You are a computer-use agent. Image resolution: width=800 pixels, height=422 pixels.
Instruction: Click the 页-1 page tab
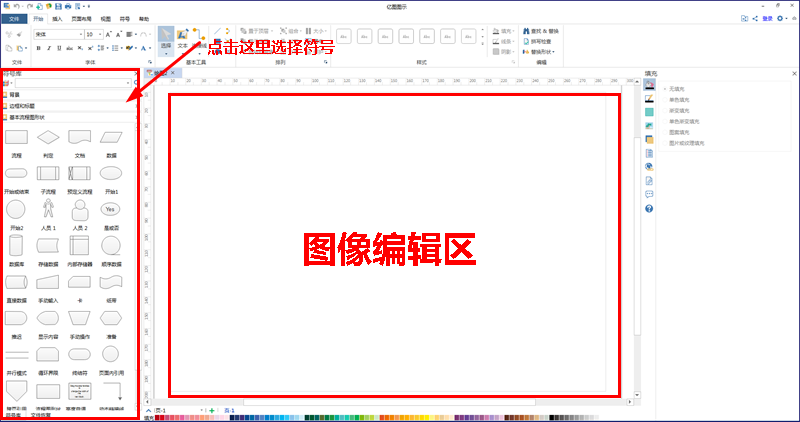coord(229,411)
